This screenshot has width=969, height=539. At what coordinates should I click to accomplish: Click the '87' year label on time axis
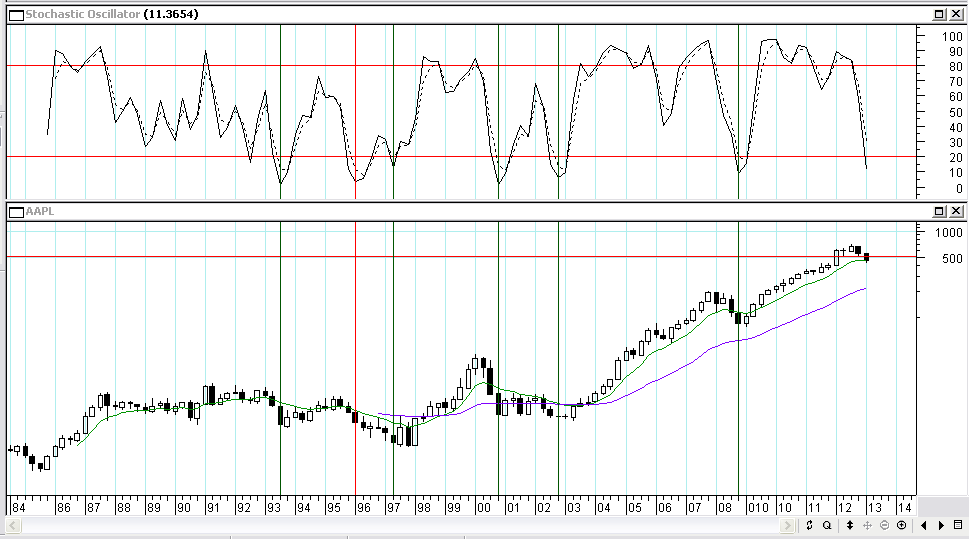click(93, 508)
